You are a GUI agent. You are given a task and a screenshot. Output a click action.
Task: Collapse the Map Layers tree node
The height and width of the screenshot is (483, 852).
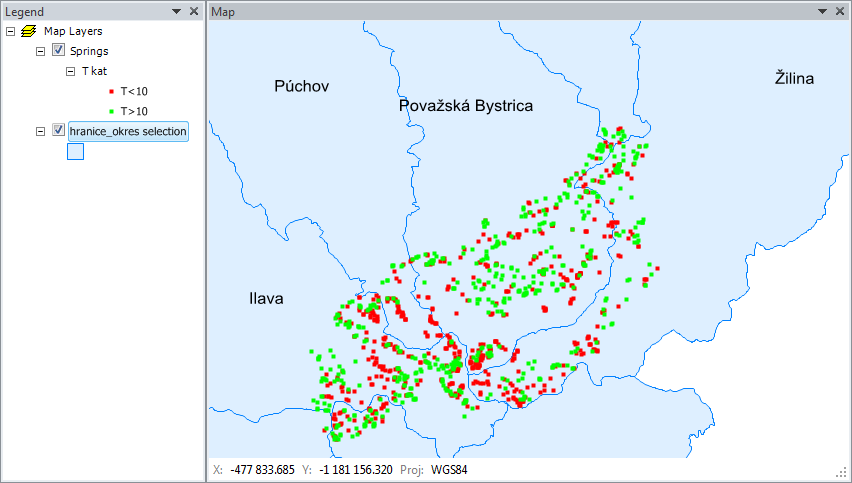click(x=10, y=32)
